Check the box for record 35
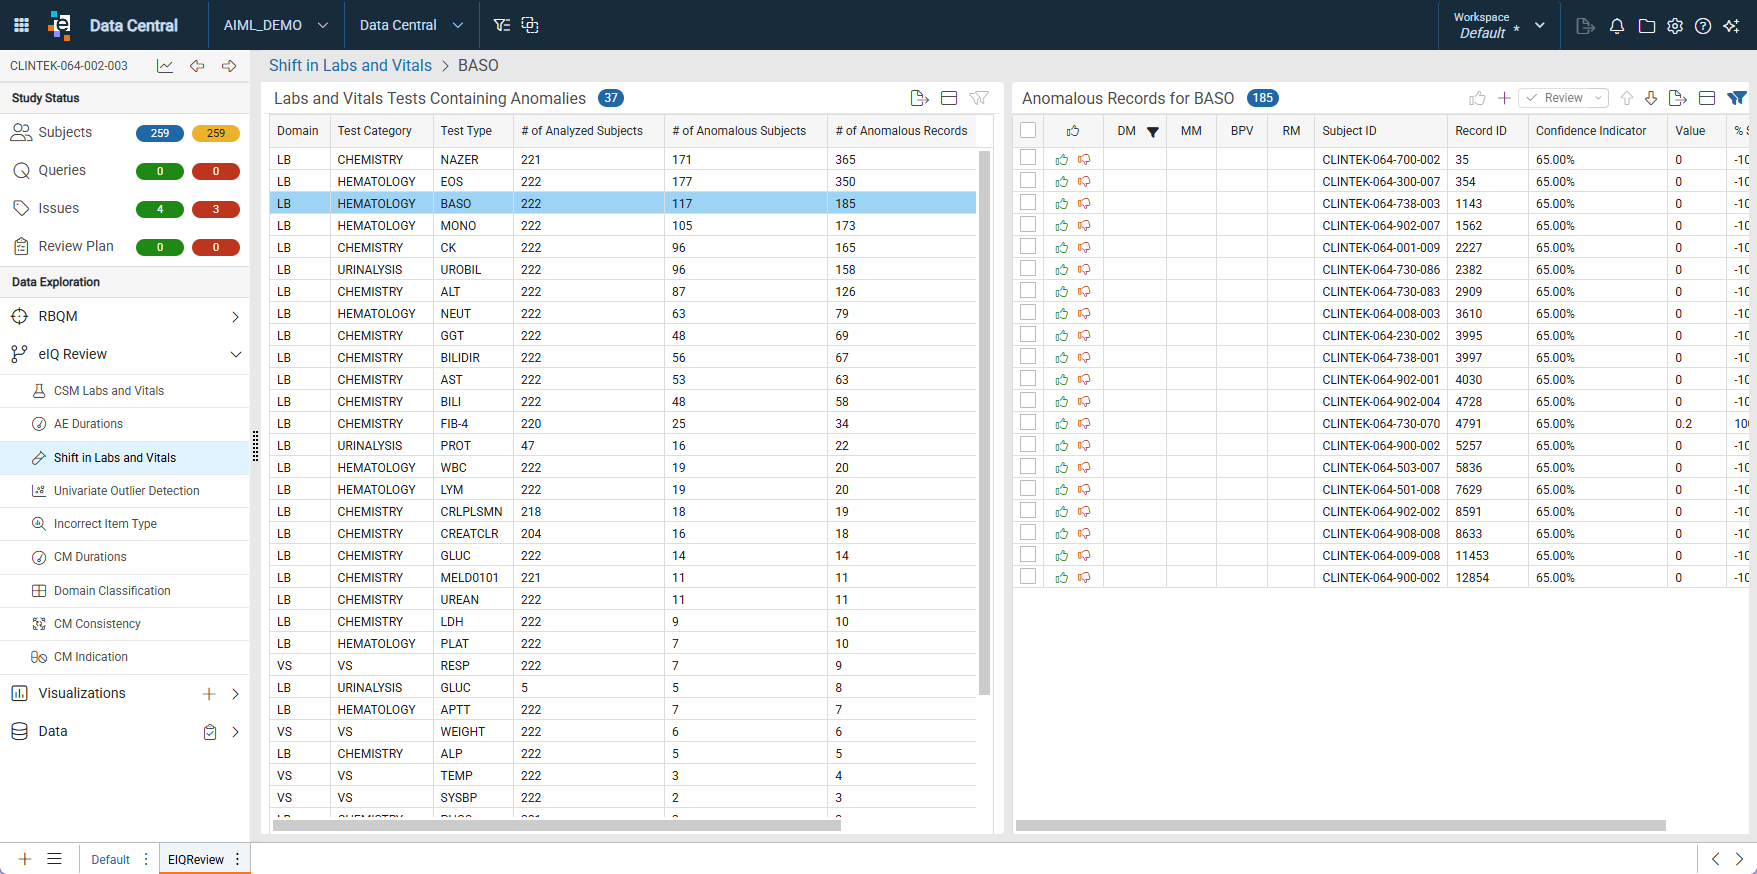Image resolution: width=1757 pixels, height=874 pixels. tap(1028, 158)
